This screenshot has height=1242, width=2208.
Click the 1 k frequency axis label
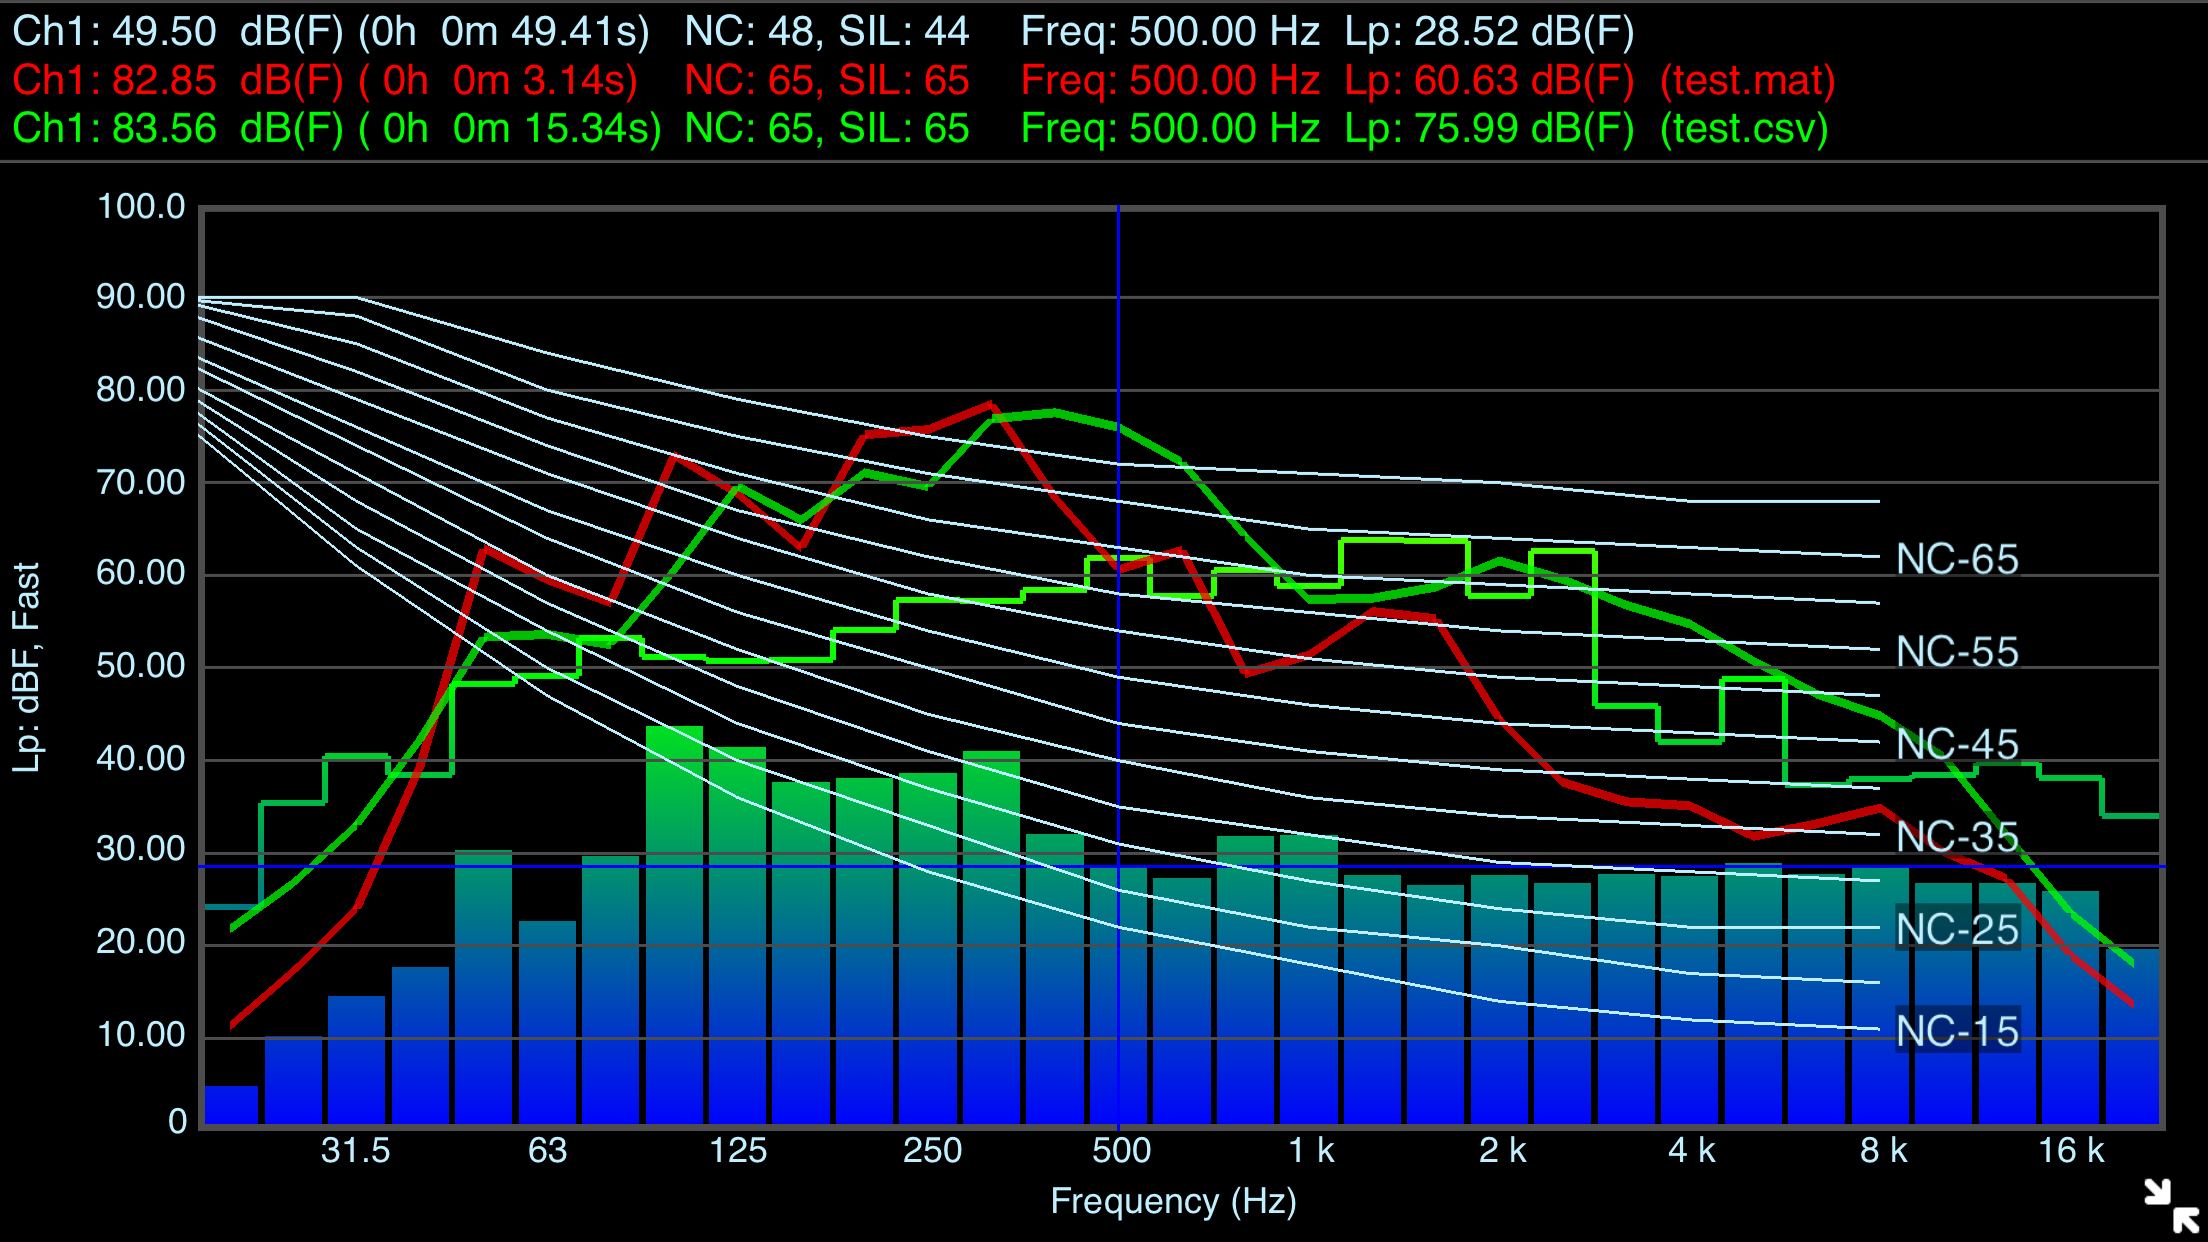1311,1151
